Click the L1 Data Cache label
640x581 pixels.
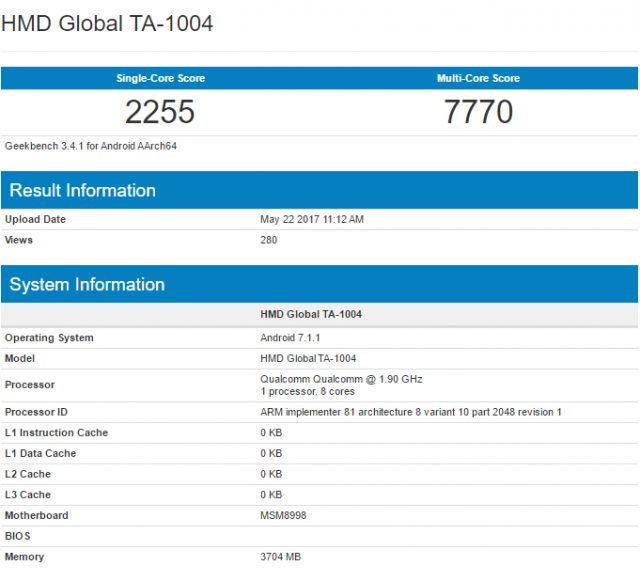point(40,454)
